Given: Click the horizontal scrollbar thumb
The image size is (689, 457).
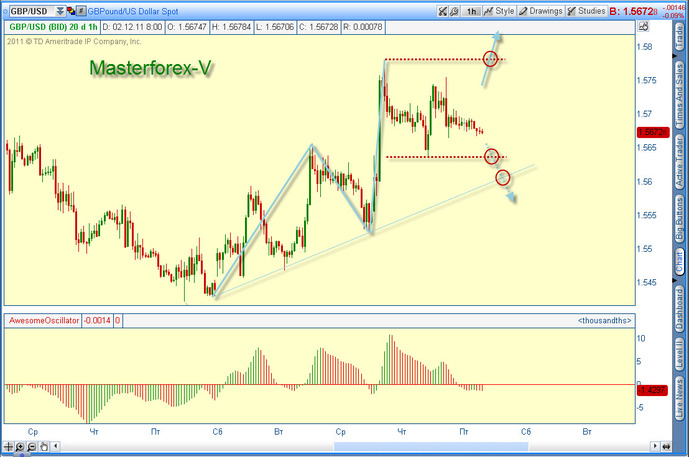Looking at the screenshot, I should 431,447.
